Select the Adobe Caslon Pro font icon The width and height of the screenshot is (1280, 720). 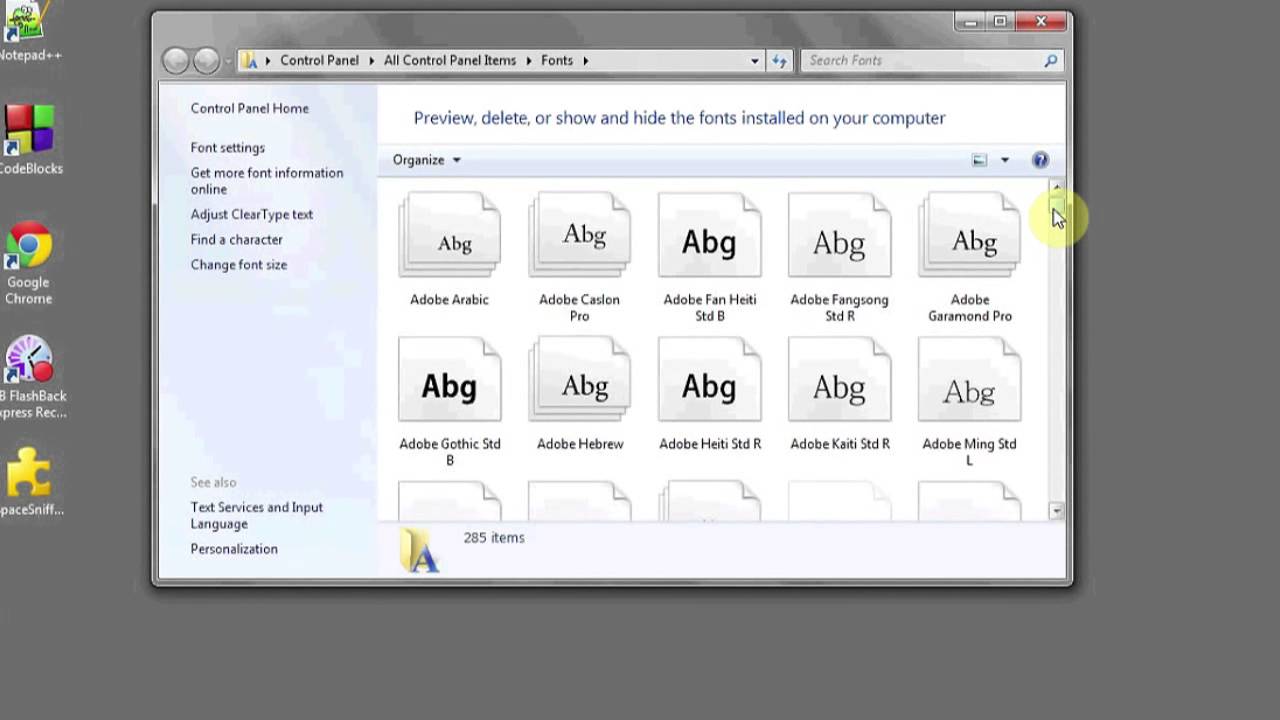coord(579,235)
